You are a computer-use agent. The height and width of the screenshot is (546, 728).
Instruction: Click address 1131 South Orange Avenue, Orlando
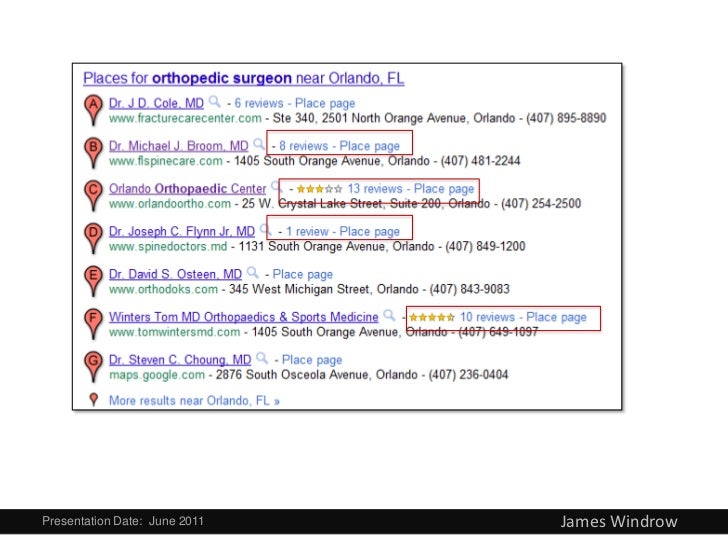tap(336, 246)
